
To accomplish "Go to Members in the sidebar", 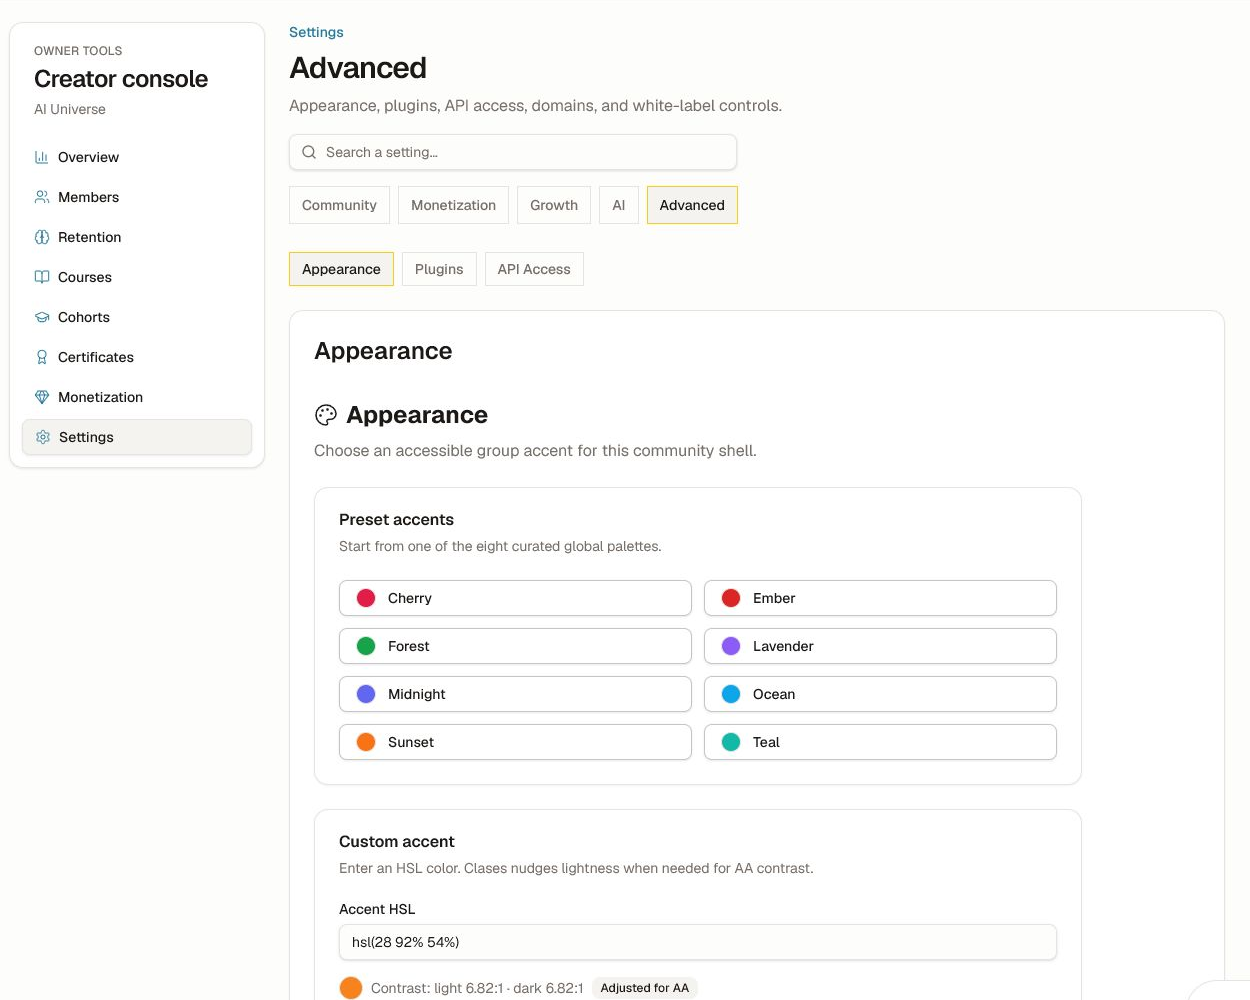I will 137,197.
